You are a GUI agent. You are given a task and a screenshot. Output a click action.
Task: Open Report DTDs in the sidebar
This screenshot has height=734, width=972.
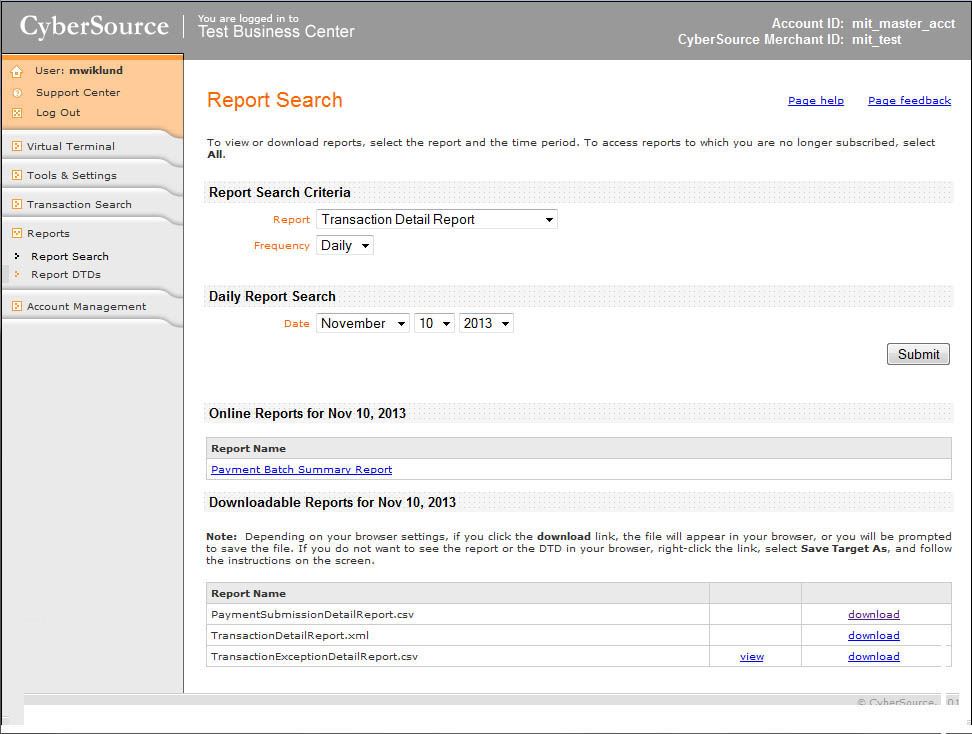[65, 274]
